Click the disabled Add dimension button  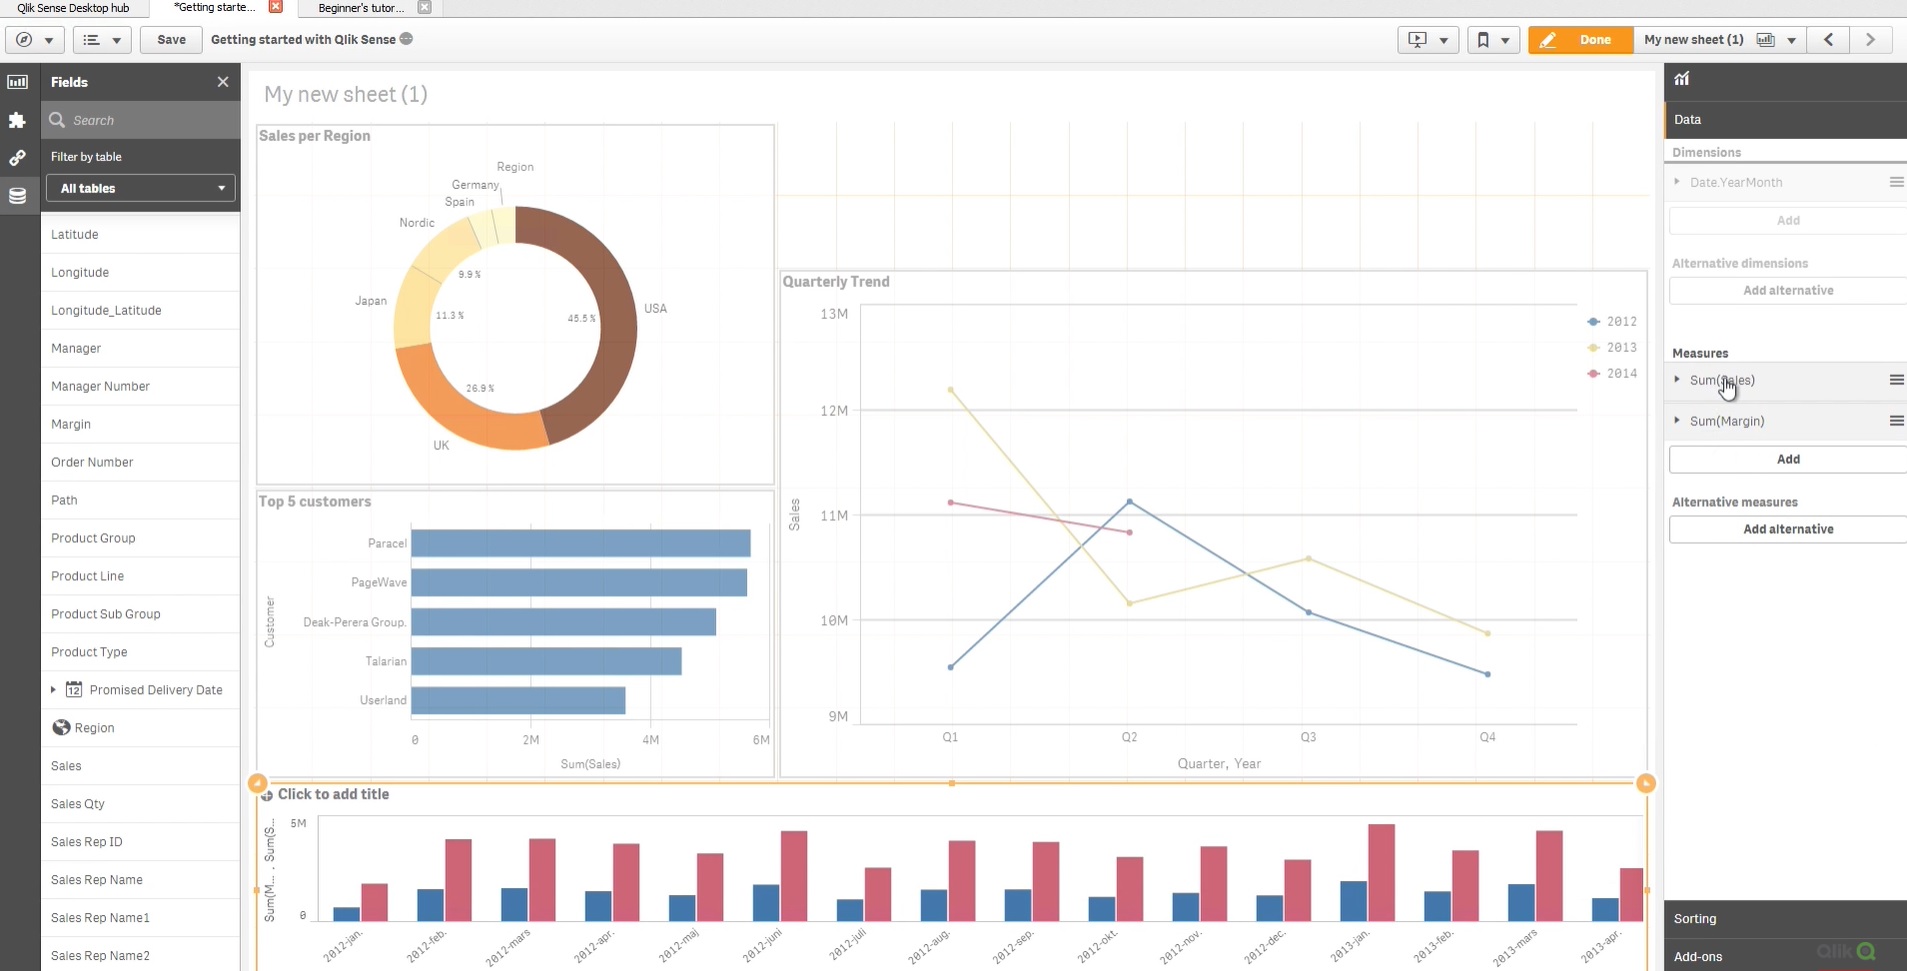[1788, 220]
